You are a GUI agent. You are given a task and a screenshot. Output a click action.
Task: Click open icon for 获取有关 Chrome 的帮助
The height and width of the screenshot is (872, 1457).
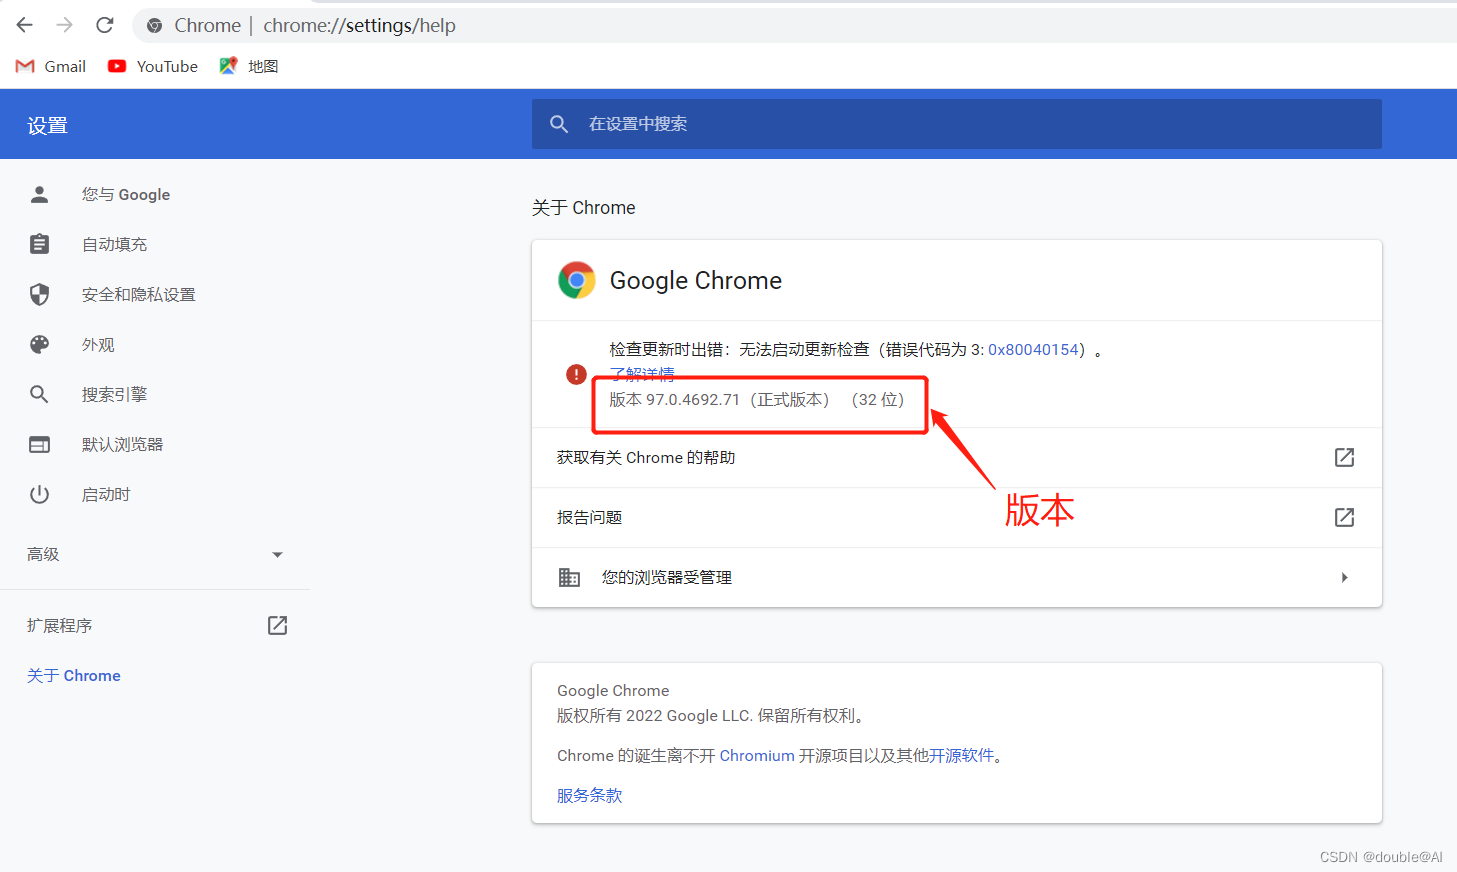click(1344, 457)
